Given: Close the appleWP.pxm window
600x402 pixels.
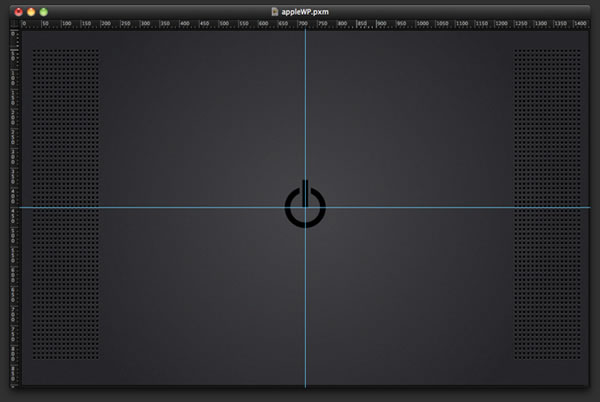Looking at the screenshot, I should pyautogui.click(x=18, y=12).
